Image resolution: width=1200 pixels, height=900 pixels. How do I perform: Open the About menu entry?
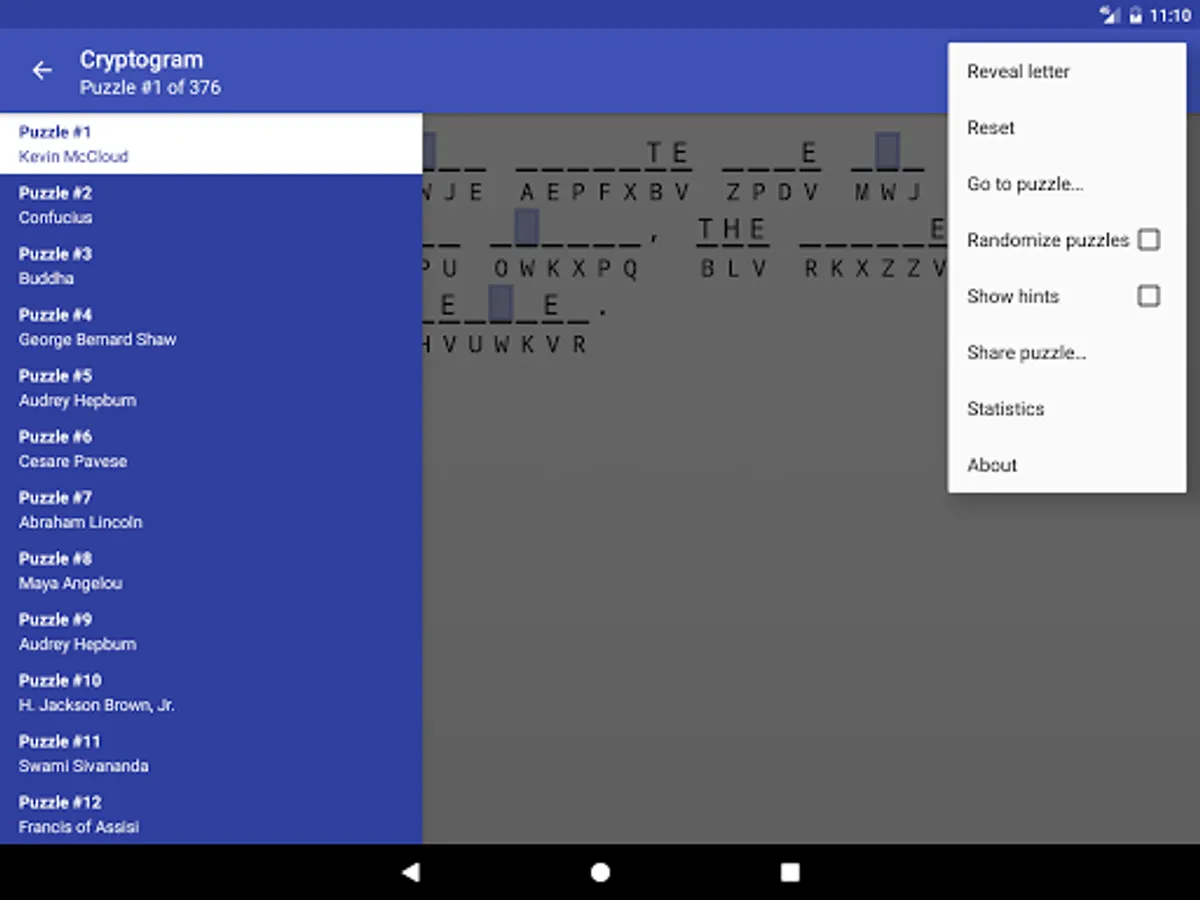point(1067,464)
